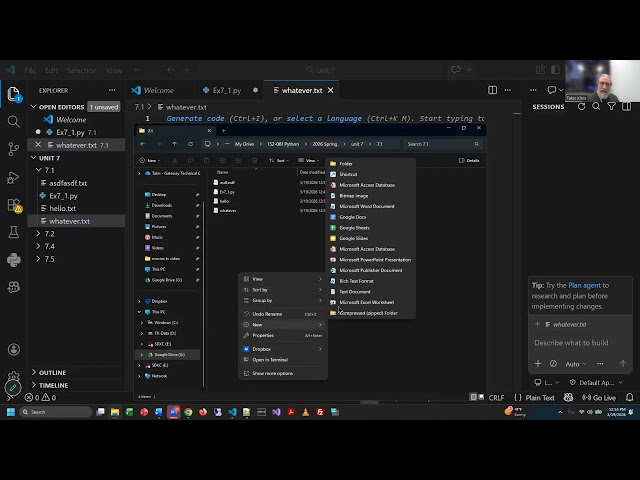Viewport: 640px width, 480px height.
Task: Open the Explorer view in the activity bar
Action: point(13,94)
